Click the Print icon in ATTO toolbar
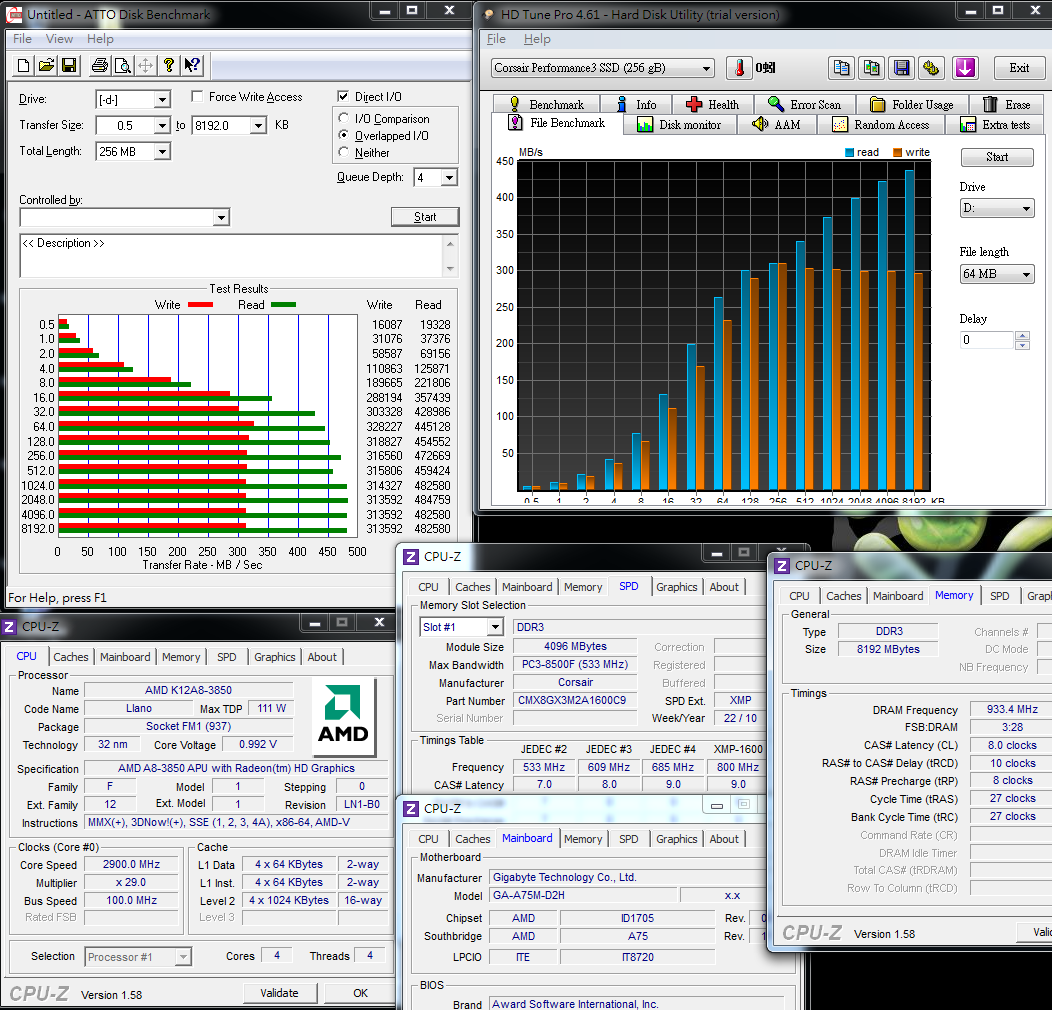 [x=100, y=66]
